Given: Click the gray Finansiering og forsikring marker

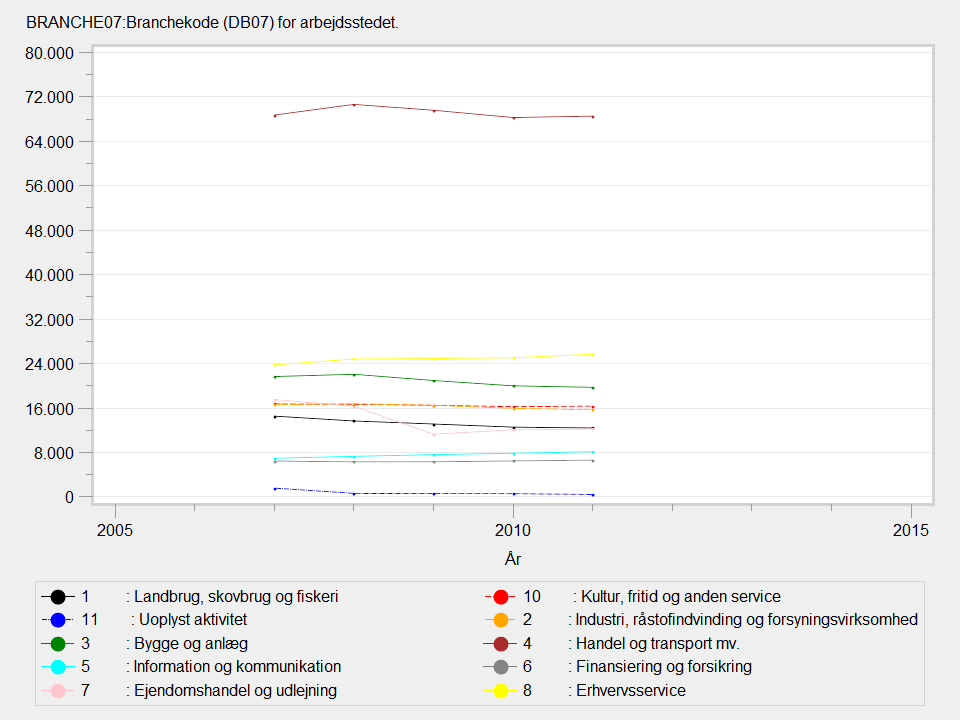Looking at the screenshot, I should [500, 667].
